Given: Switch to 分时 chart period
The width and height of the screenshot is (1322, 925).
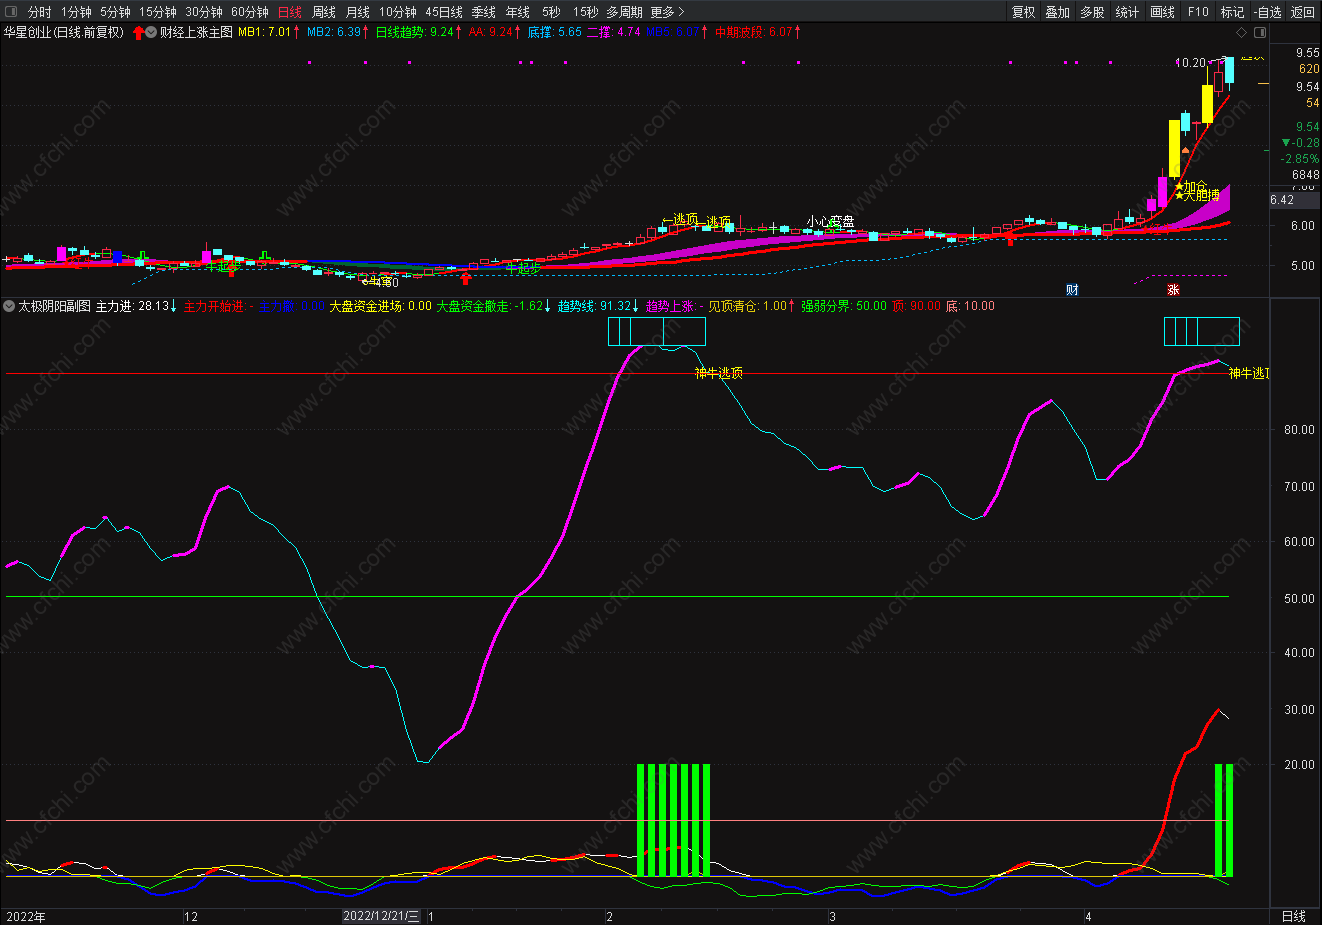Looking at the screenshot, I should click(39, 12).
